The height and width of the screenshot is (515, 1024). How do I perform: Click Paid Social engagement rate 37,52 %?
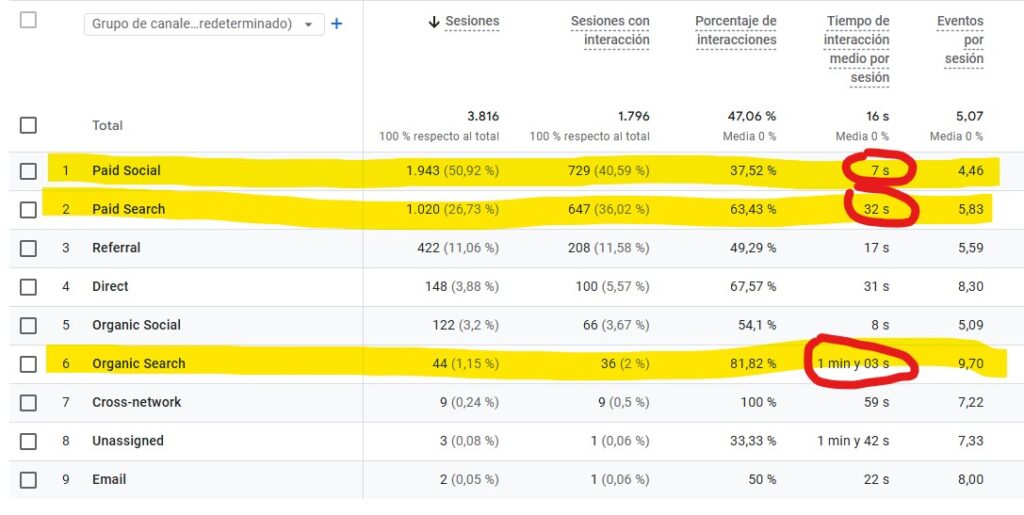click(753, 170)
